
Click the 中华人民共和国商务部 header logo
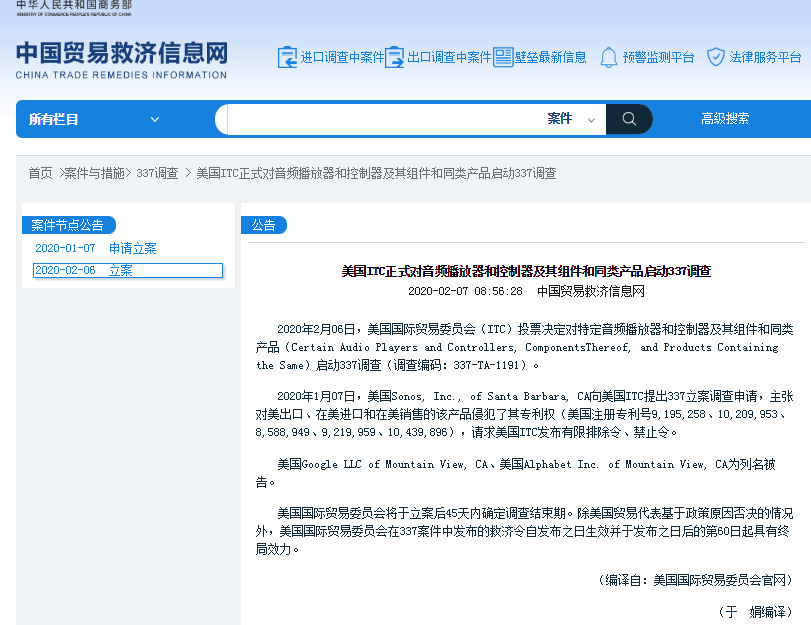(x=74, y=8)
